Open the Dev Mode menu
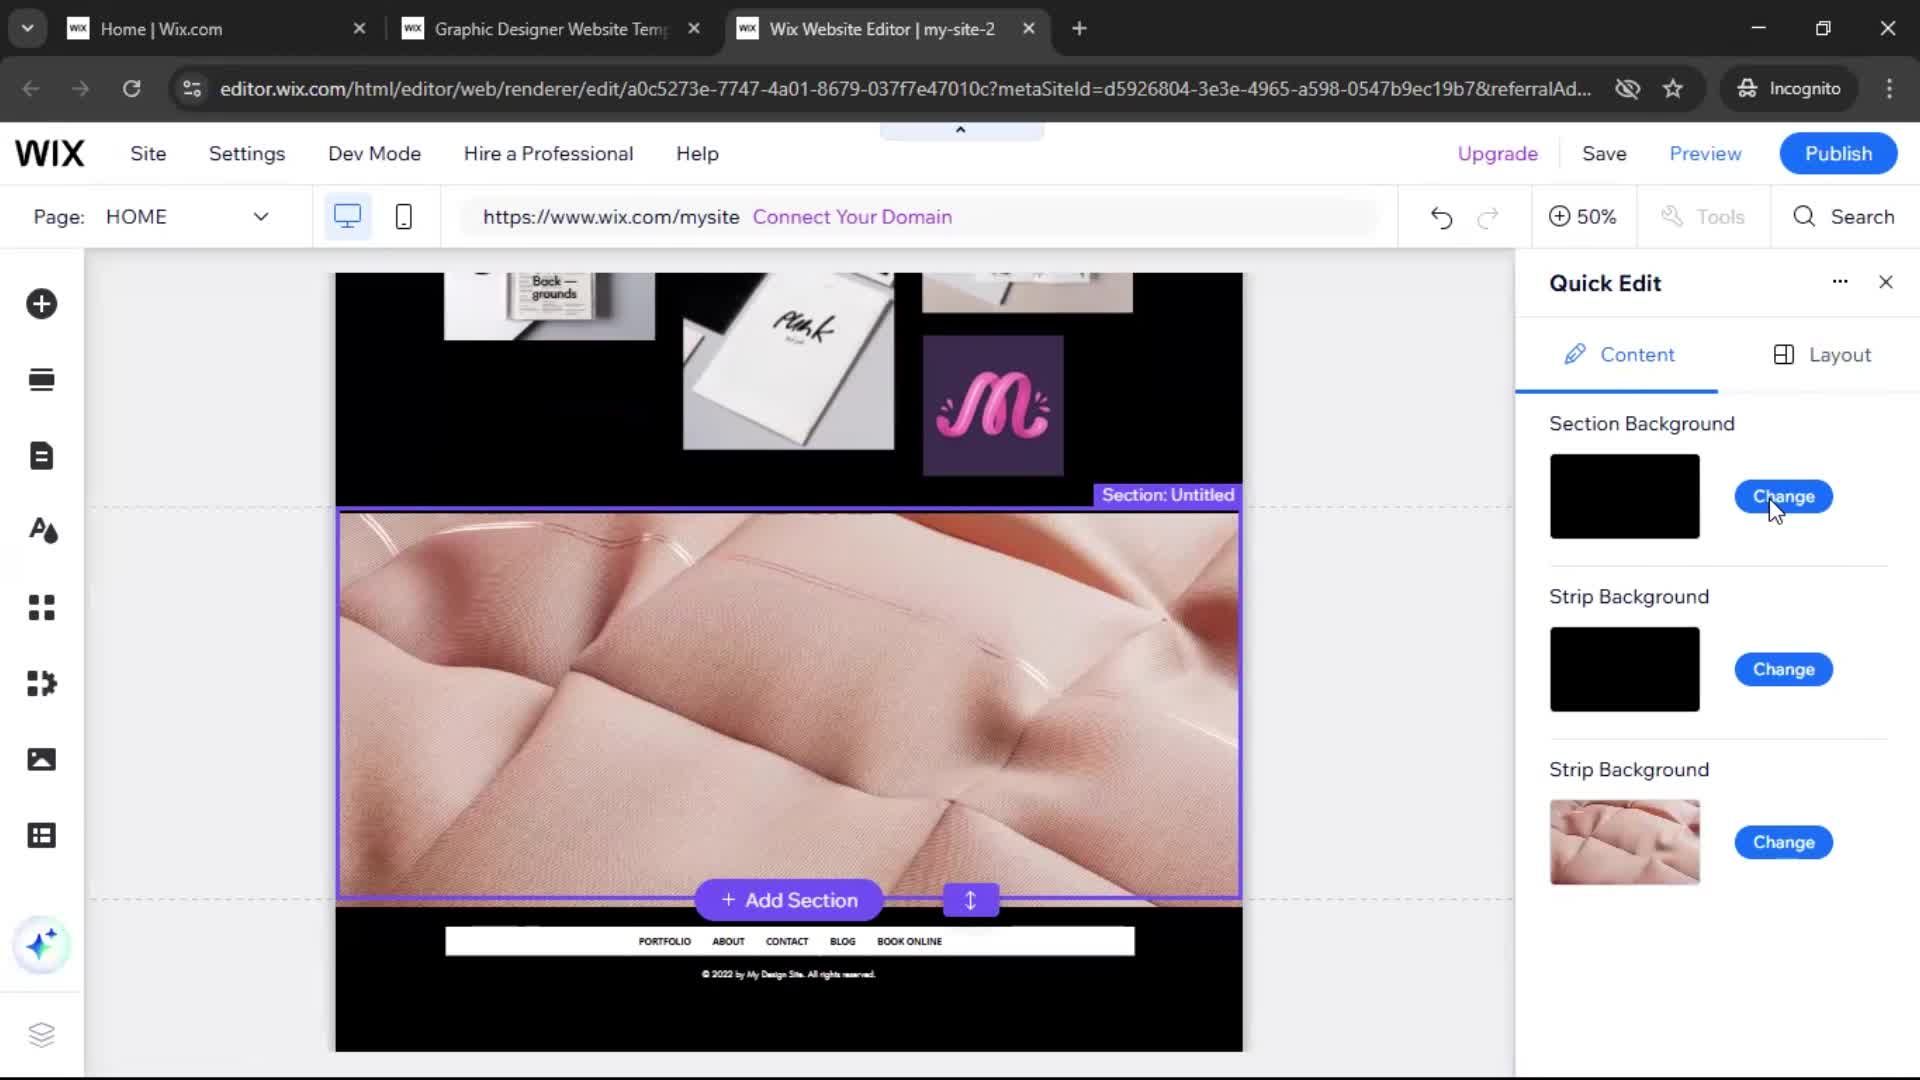Viewport: 1920px width, 1080px height. (375, 154)
